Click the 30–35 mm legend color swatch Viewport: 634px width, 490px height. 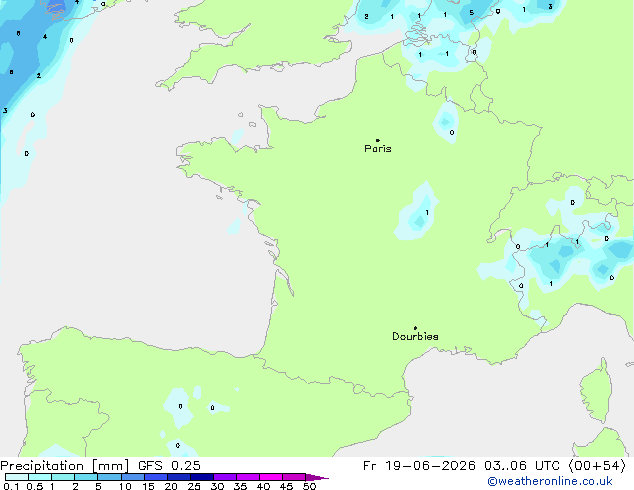pos(224,477)
